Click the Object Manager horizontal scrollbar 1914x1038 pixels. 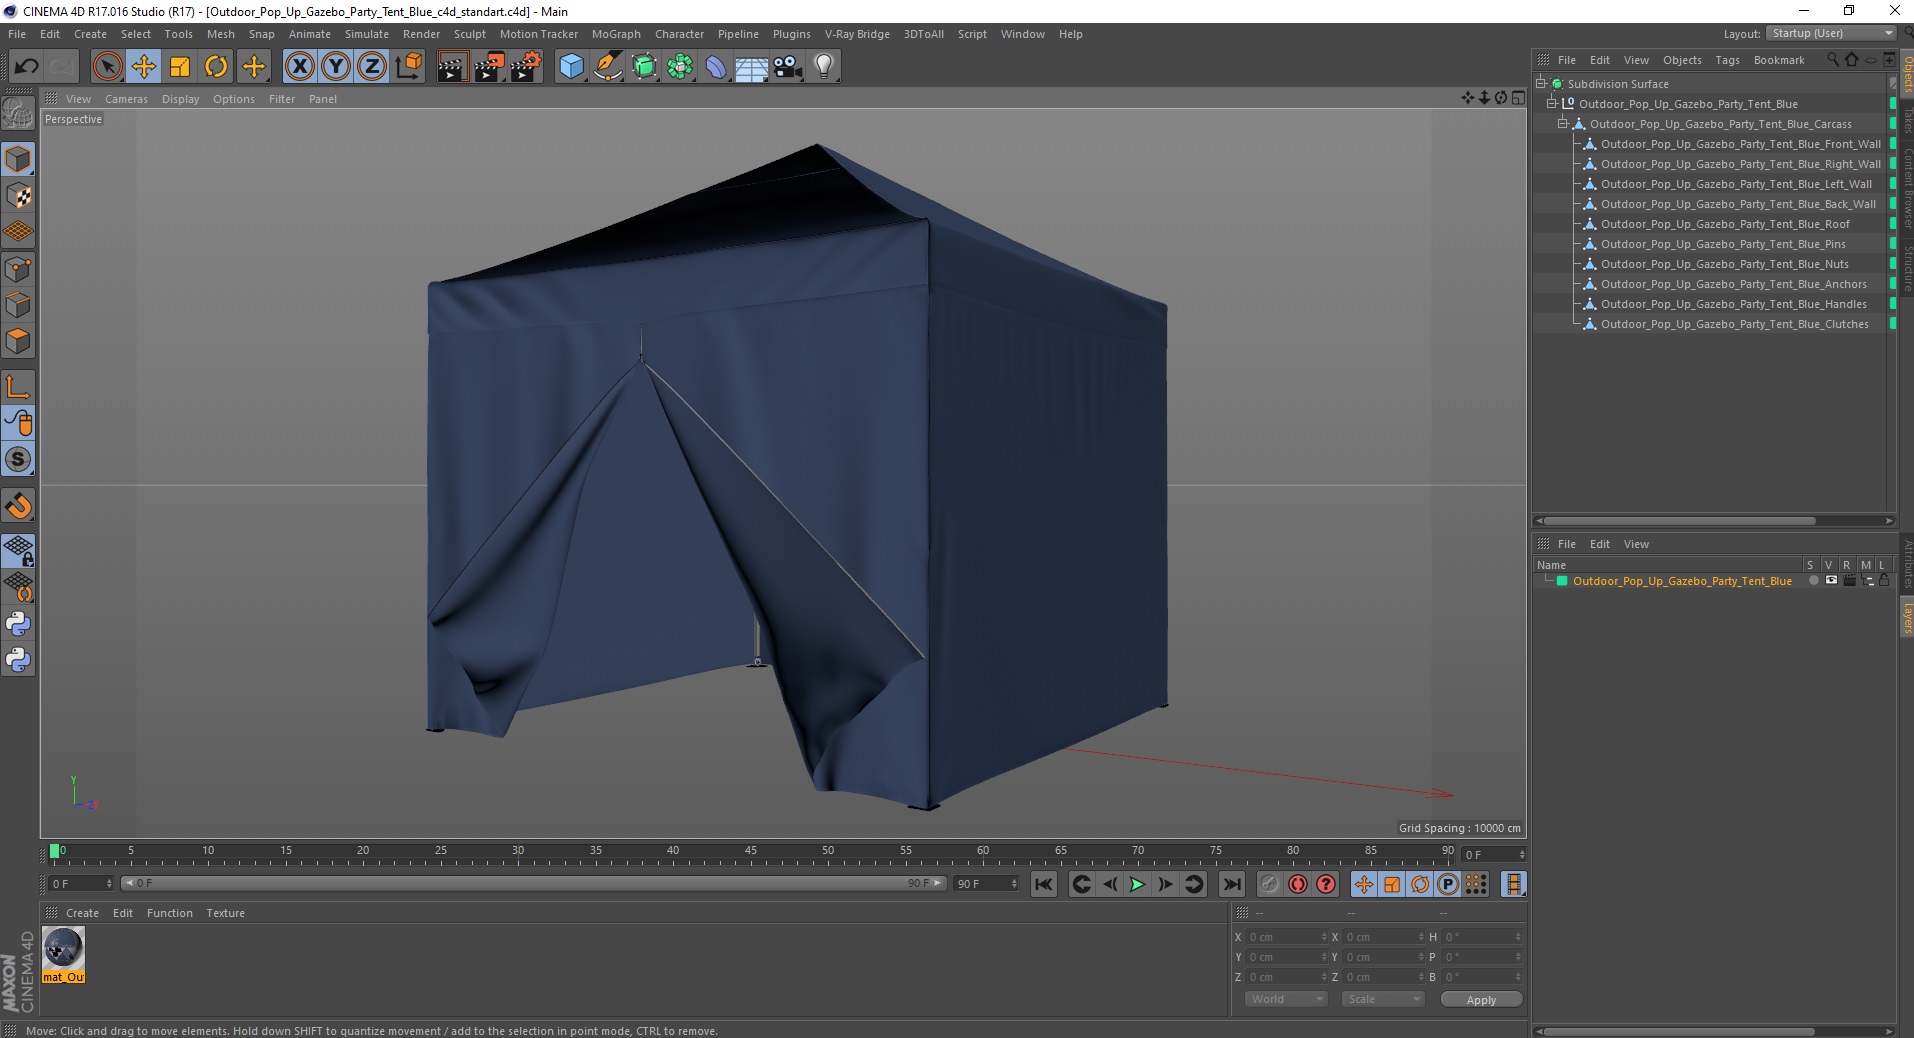1680,521
